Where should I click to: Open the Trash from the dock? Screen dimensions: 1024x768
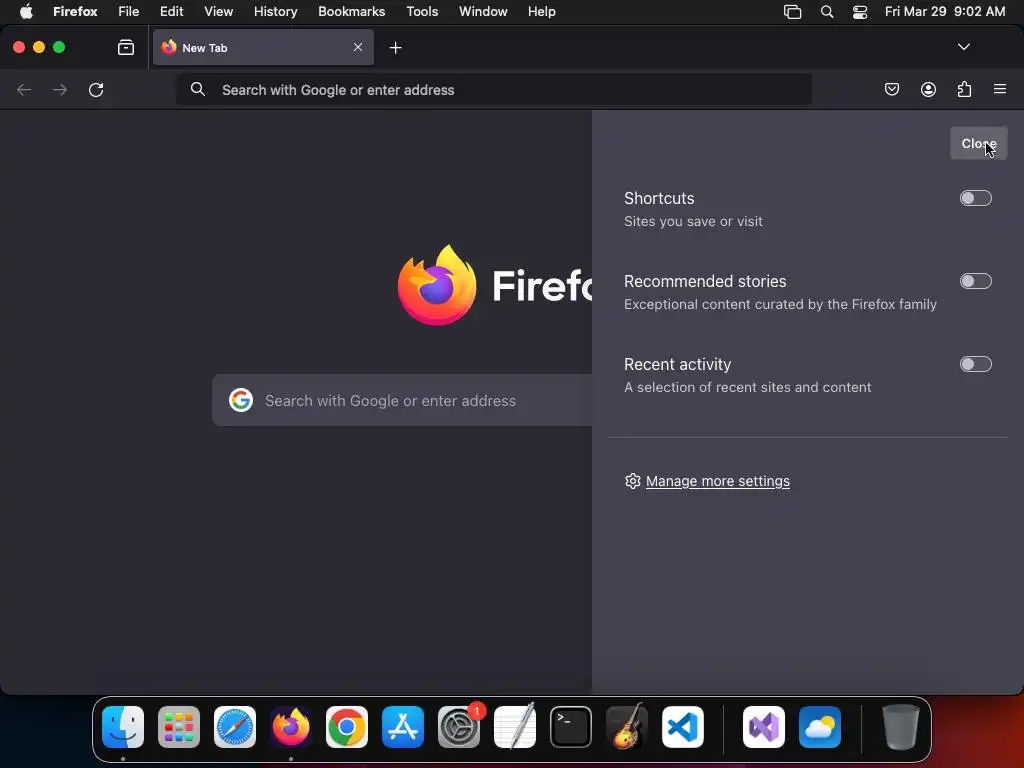coord(901,726)
